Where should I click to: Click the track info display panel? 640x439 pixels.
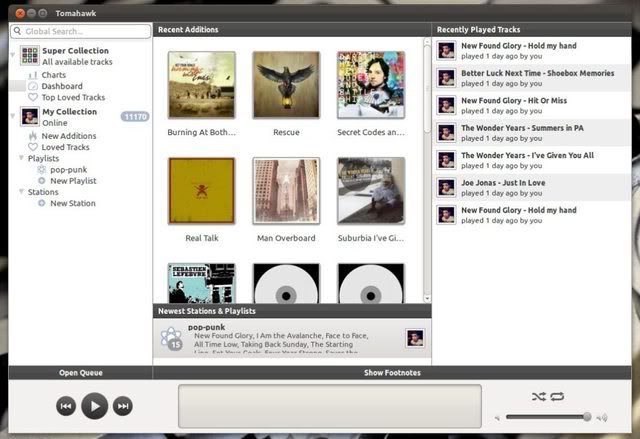330,406
